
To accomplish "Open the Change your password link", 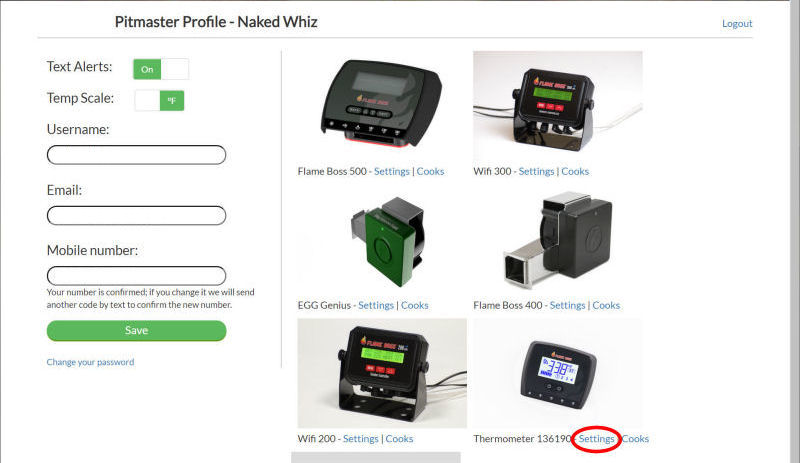I will pyautogui.click(x=90, y=362).
